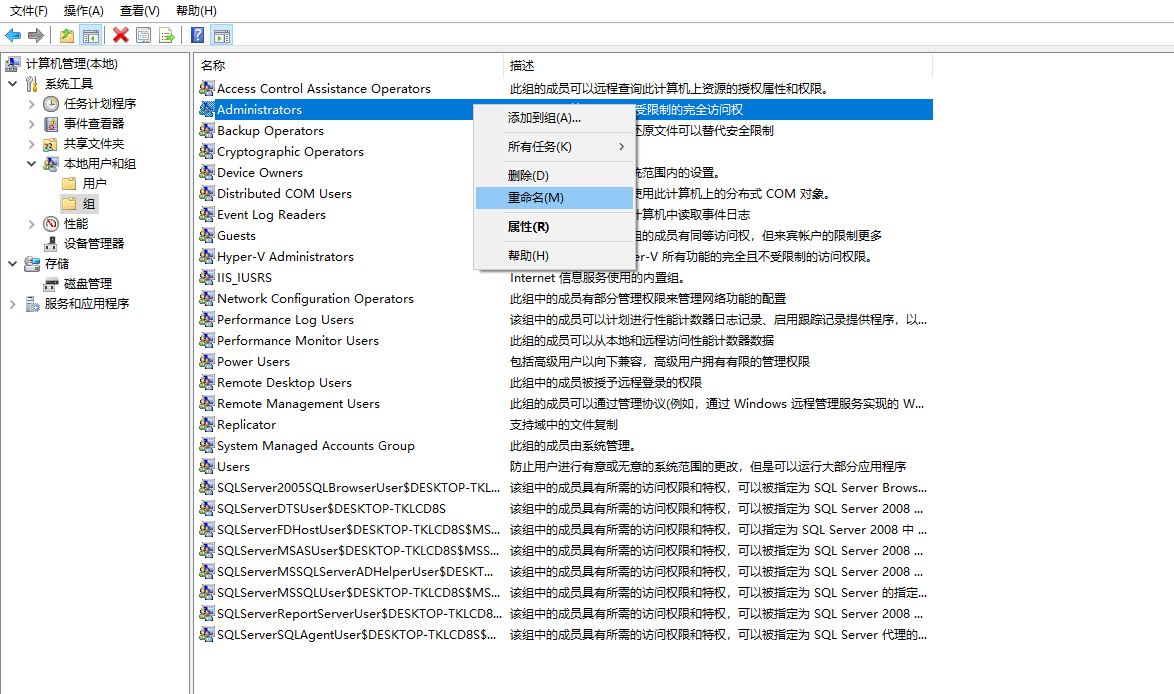Click the Users group icon
1174x694 pixels.
pos(207,466)
